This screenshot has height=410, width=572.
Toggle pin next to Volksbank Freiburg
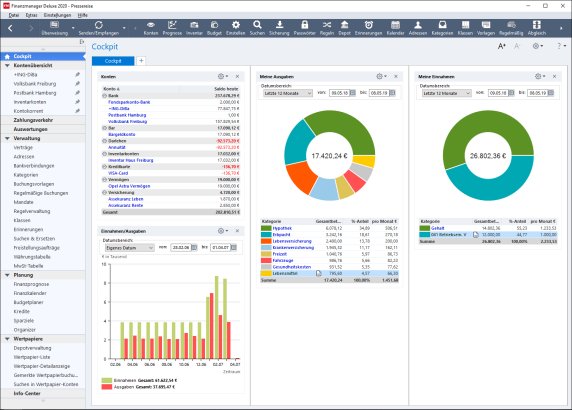[x=77, y=84]
